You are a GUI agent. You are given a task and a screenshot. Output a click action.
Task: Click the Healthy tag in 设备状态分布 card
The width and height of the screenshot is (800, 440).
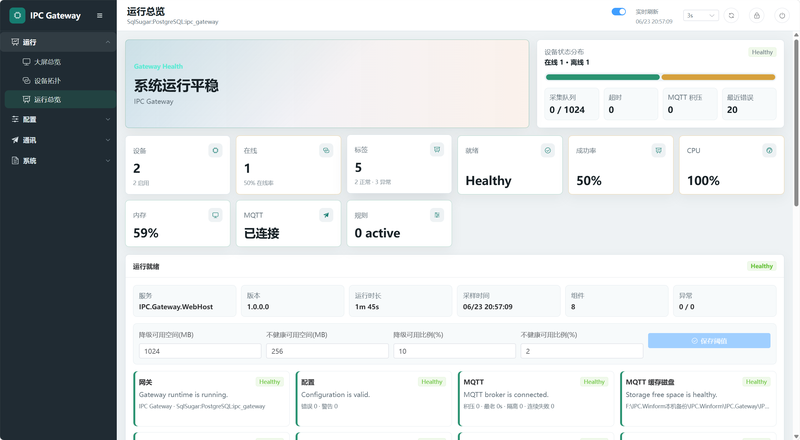762,52
